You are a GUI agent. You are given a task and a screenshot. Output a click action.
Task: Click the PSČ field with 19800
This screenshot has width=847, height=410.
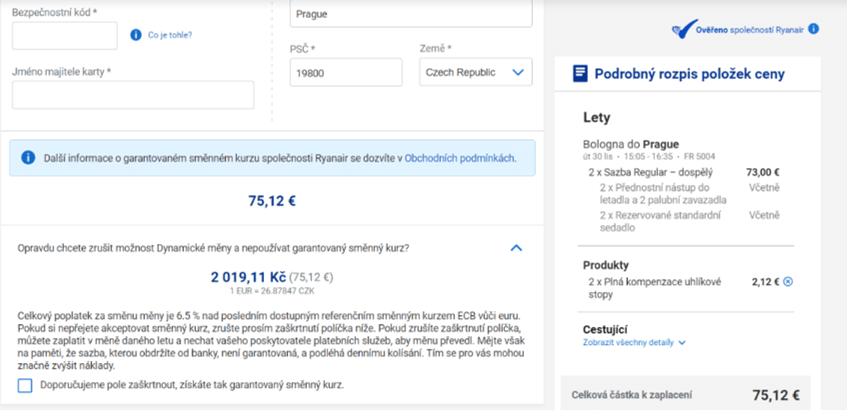tap(346, 72)
